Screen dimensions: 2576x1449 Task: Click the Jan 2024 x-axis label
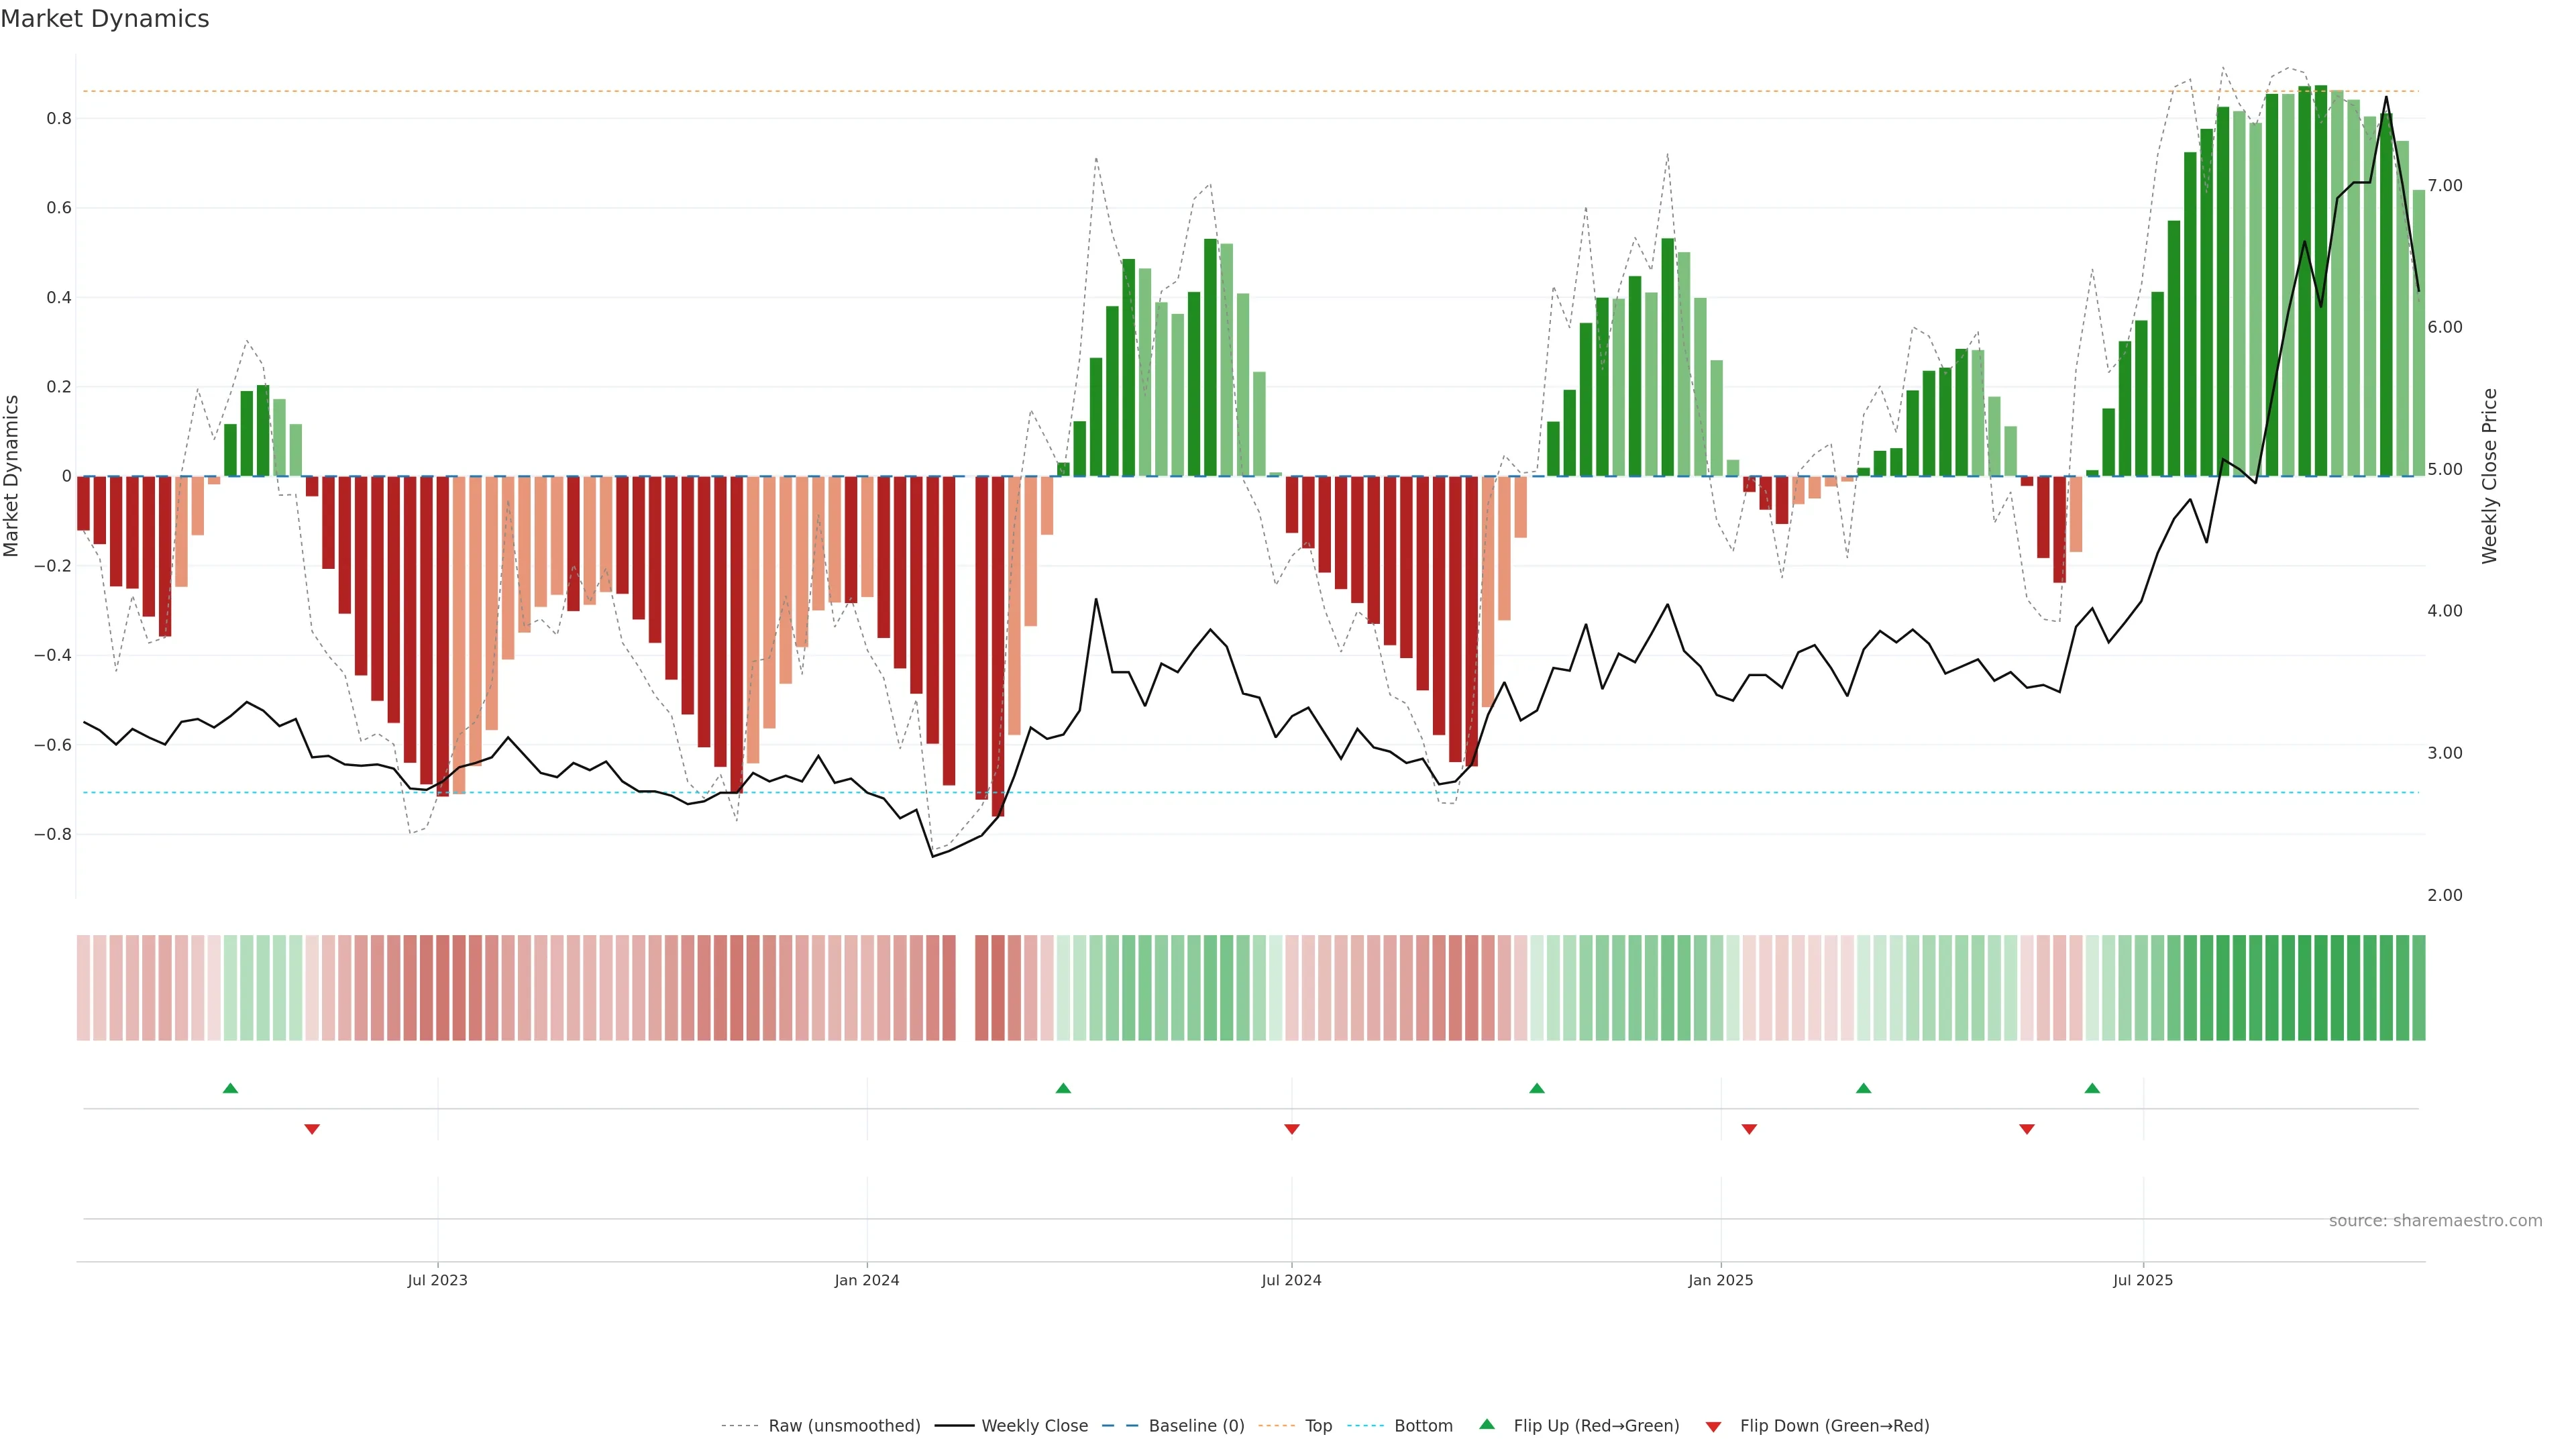pos(867,1280)
